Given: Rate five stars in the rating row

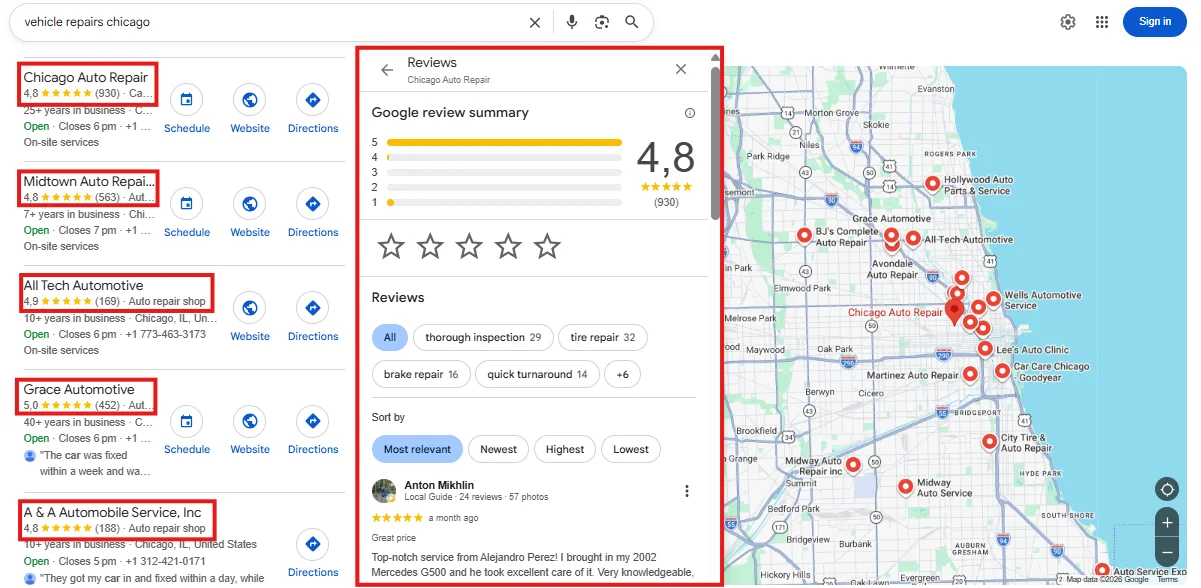Looking at the screenshot, I should (547, 246).
